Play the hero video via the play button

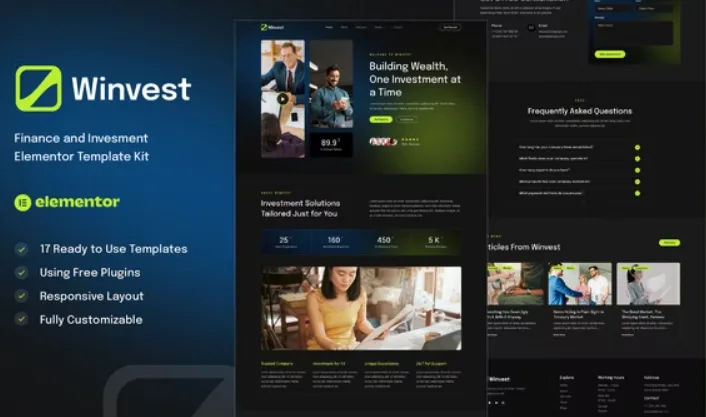(283, 99)
